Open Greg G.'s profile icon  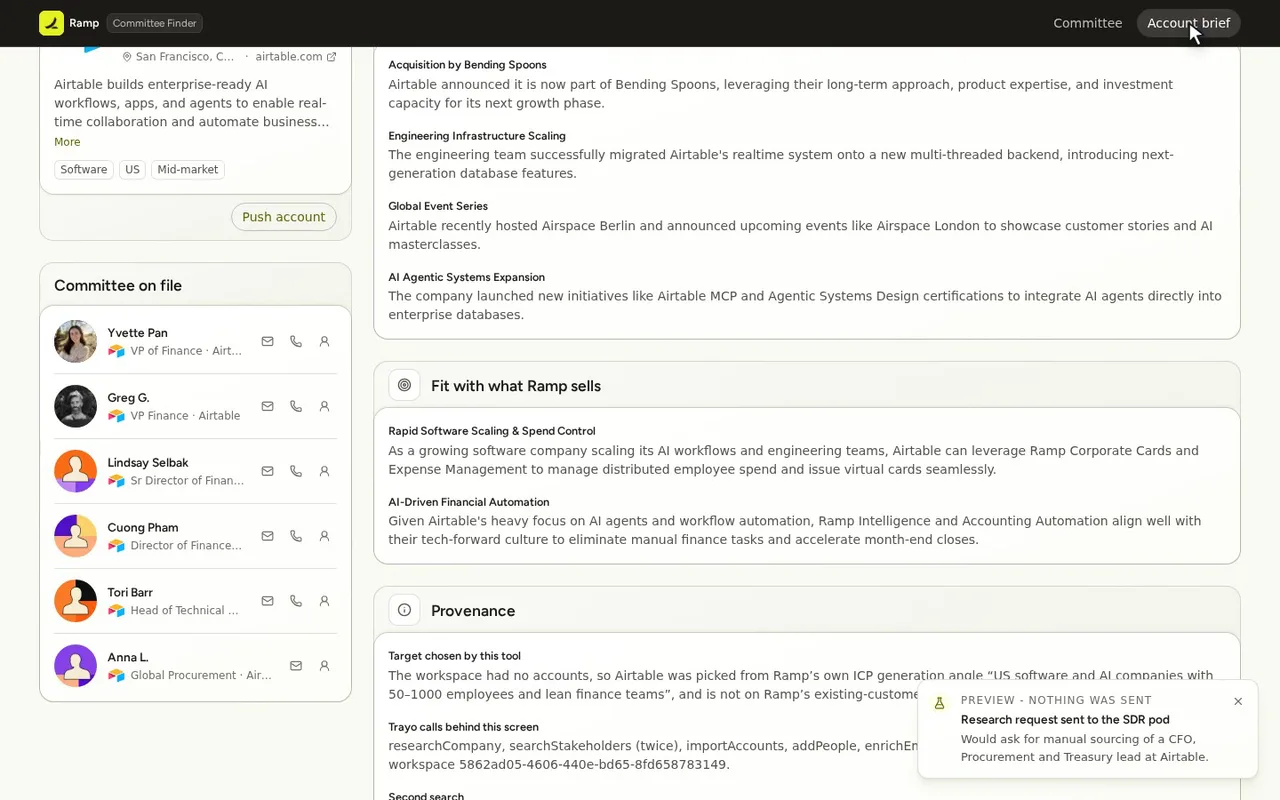[324, 406]
